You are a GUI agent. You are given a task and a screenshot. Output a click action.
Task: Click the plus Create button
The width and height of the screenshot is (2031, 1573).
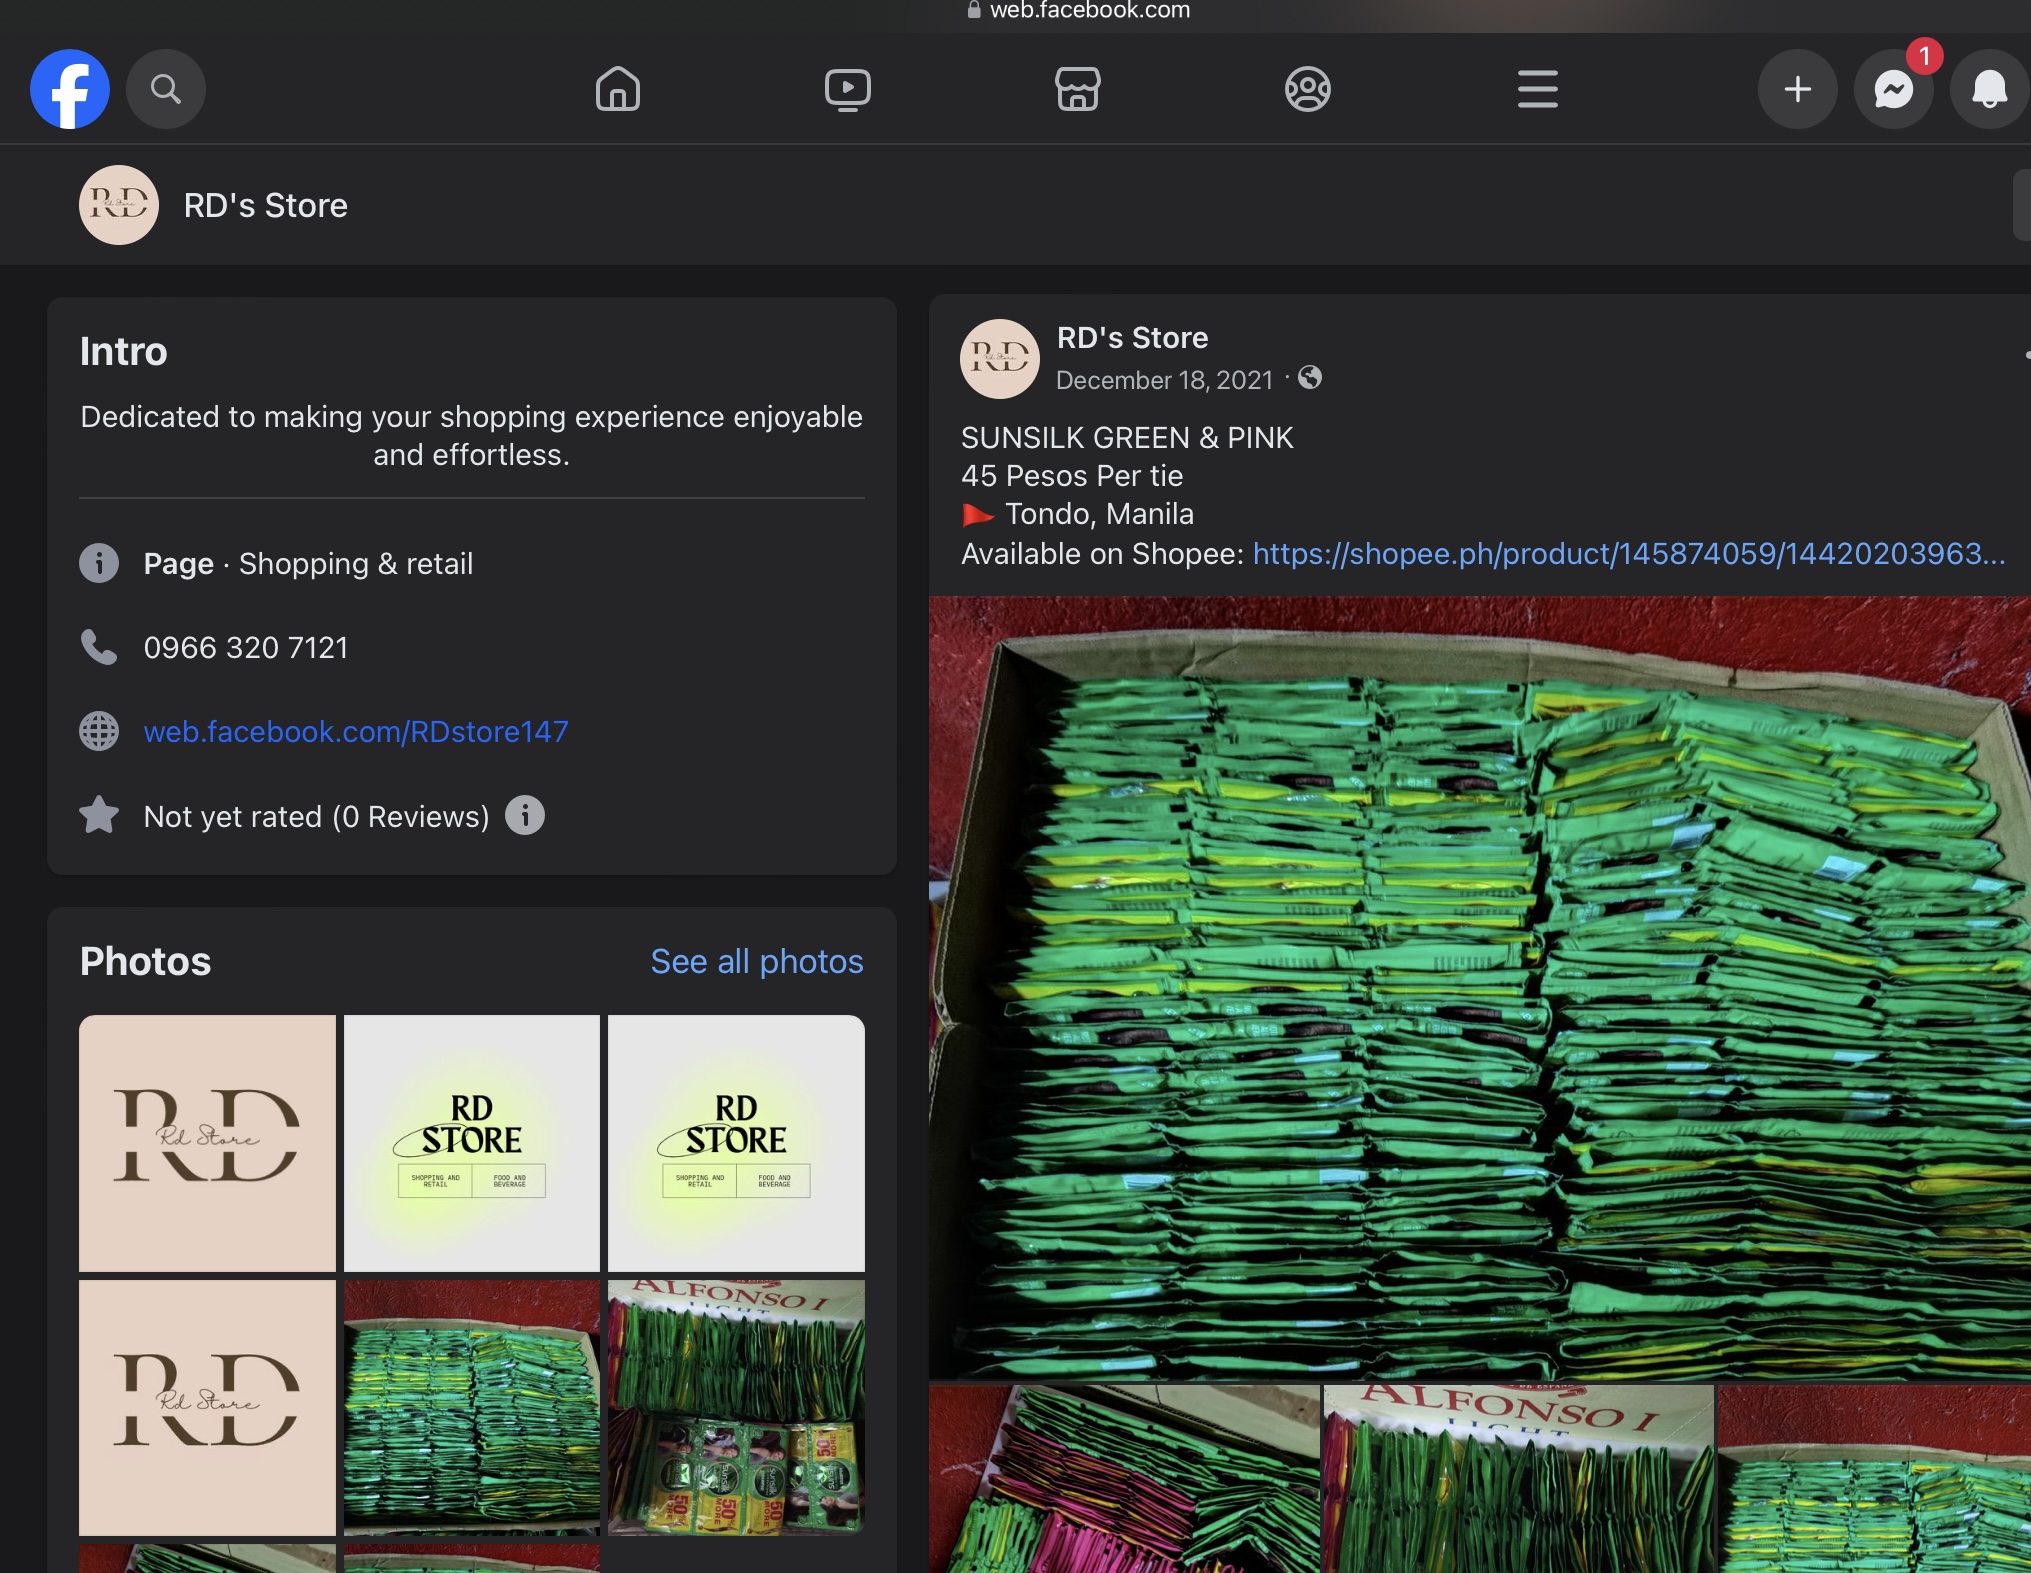point(1797,89)
